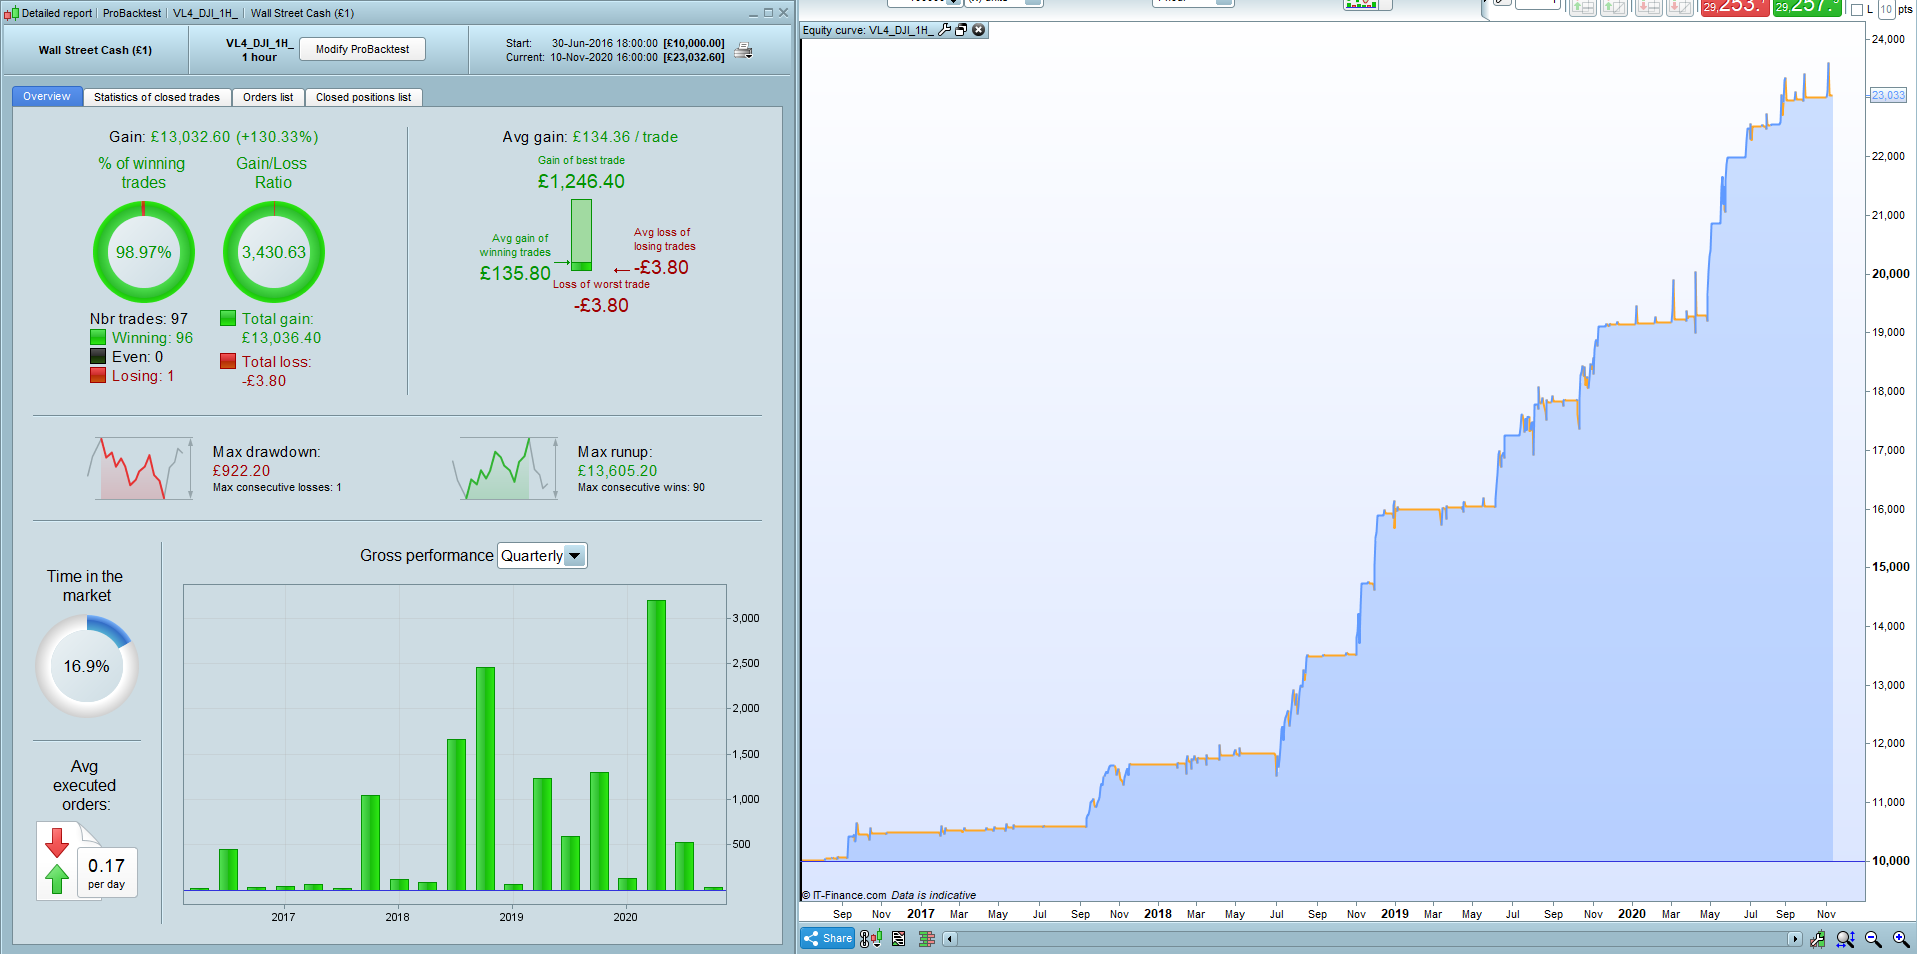
Task: Click the Winning: 96 legend entry
Action: (141, 338)
